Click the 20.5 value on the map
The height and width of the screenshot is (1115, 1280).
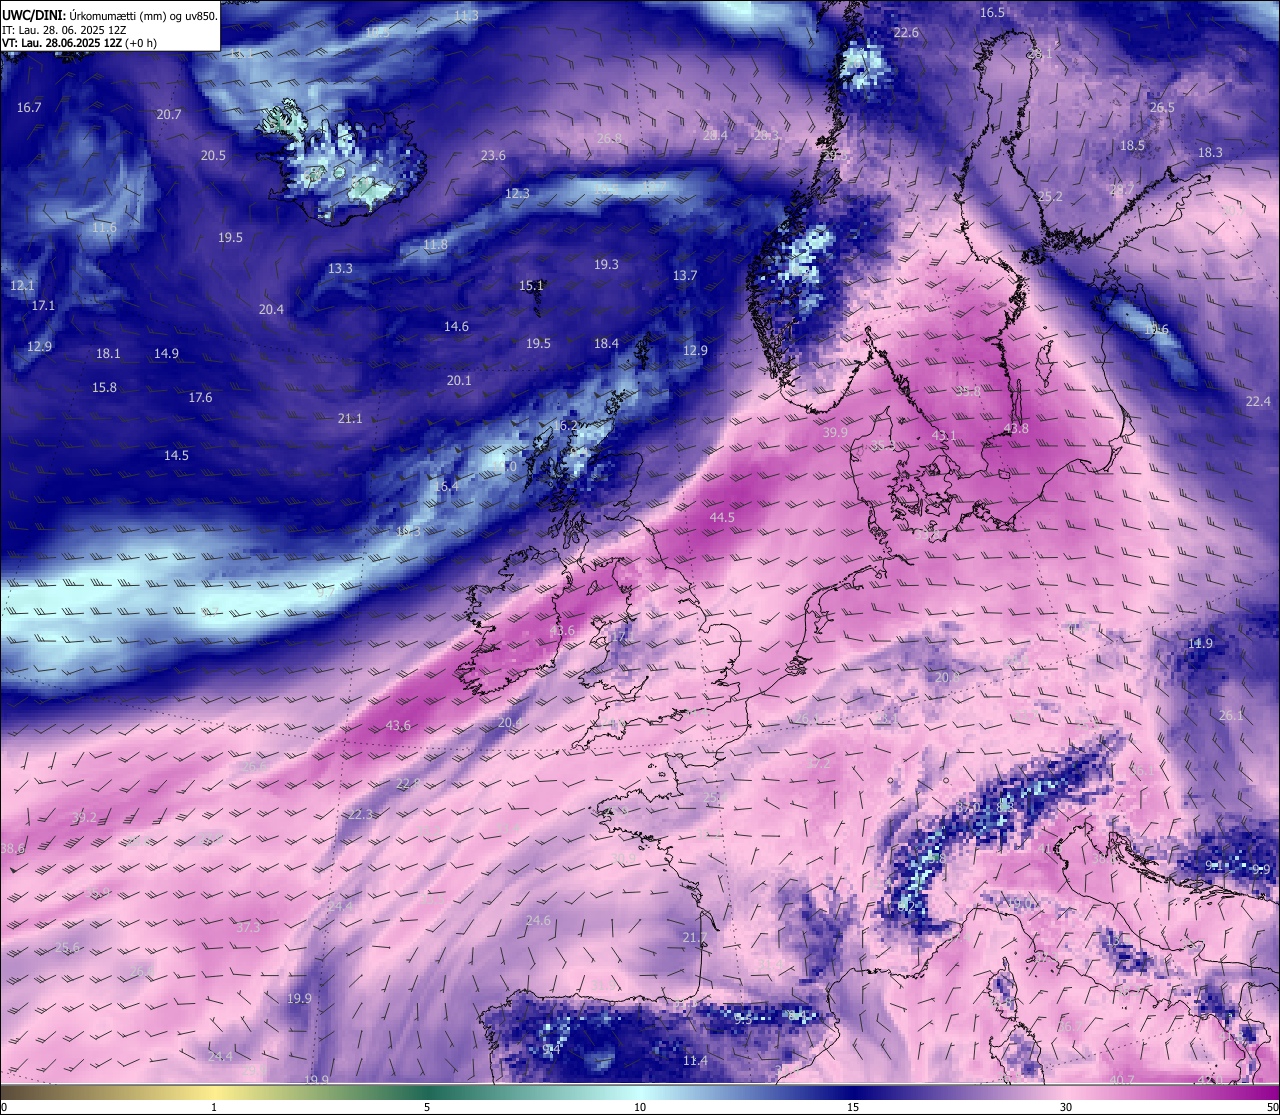[213, 155]
